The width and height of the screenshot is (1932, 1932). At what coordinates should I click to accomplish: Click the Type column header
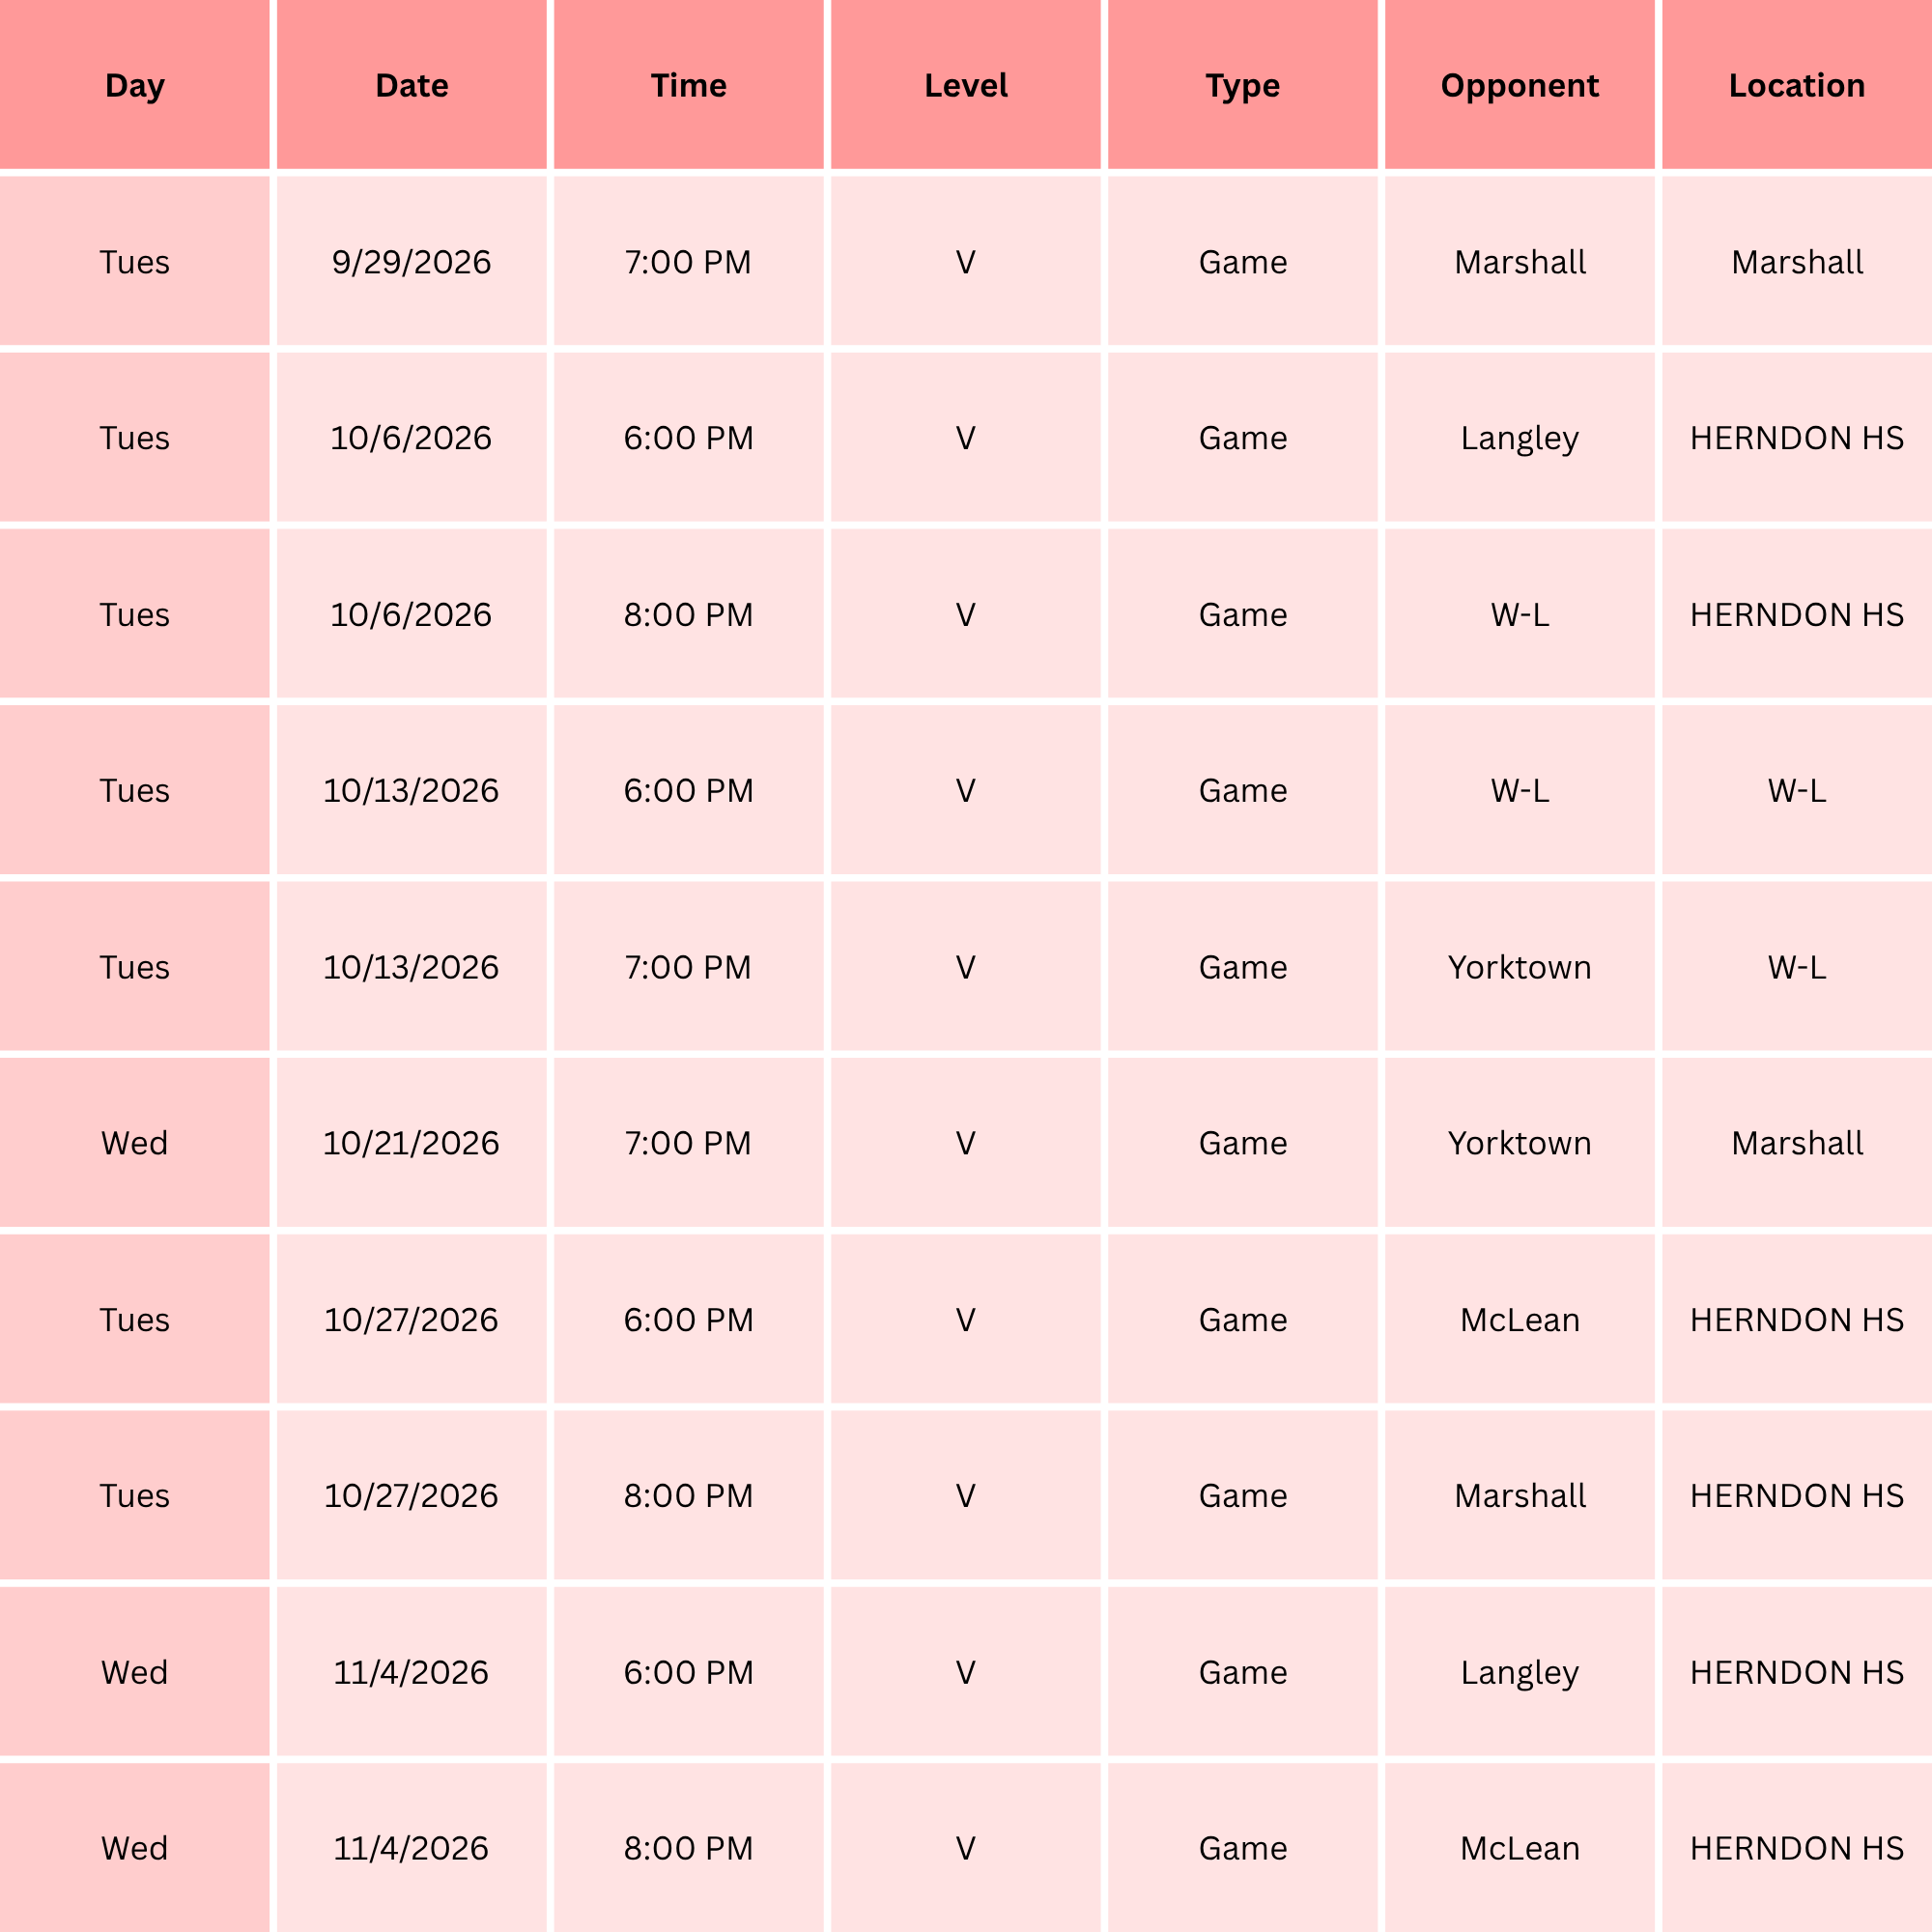click(x=1242, y=85)
